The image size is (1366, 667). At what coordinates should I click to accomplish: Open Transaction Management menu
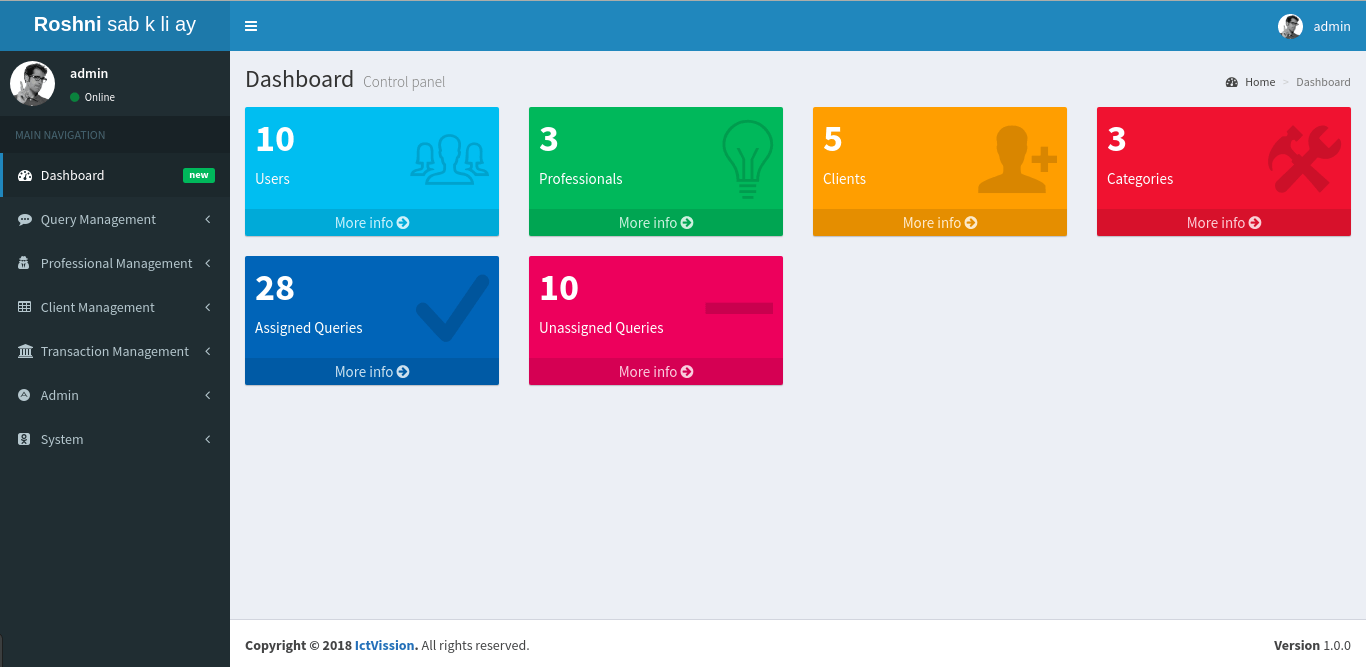115,351
